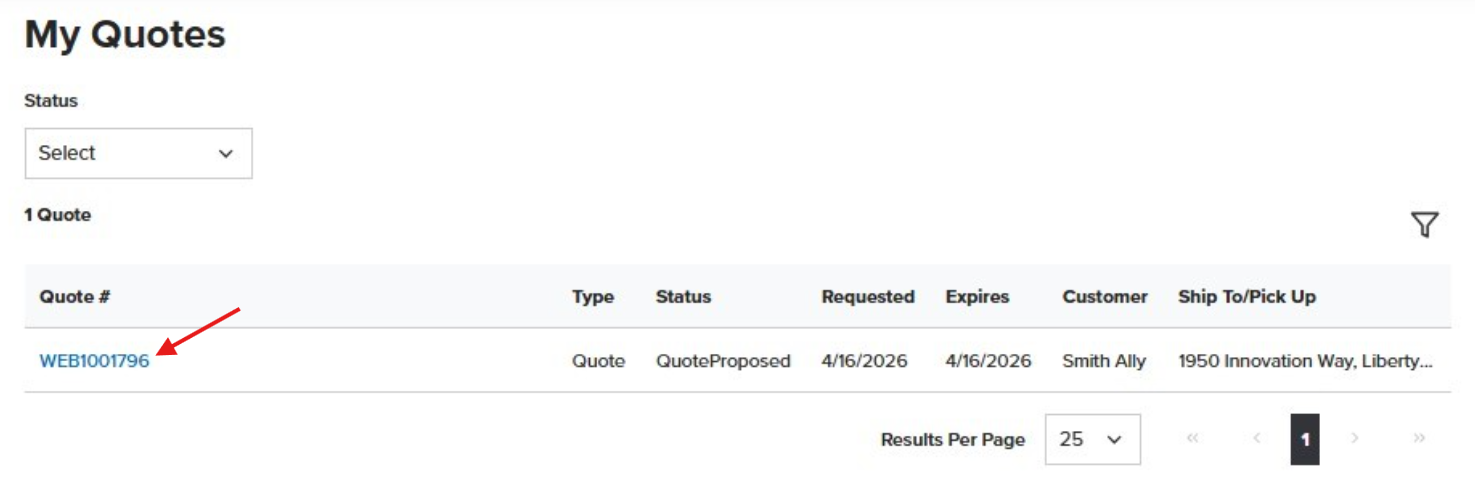
Task: Expand the Results Per Page 25 dropdown
Action: tap(1092, 439)
